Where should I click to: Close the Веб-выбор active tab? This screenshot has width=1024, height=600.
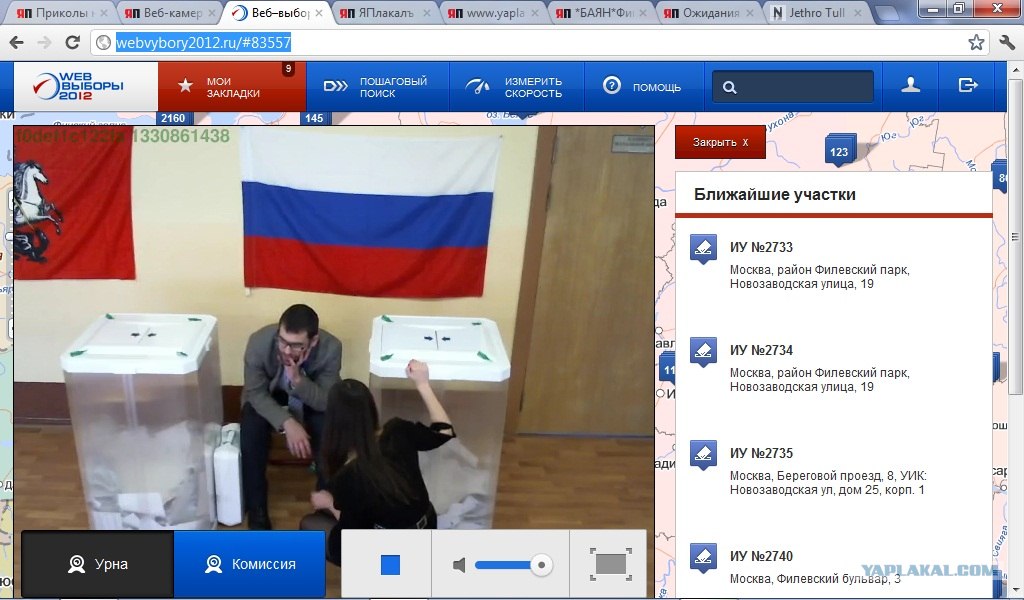pyautogui.click(x=319, y=12)
